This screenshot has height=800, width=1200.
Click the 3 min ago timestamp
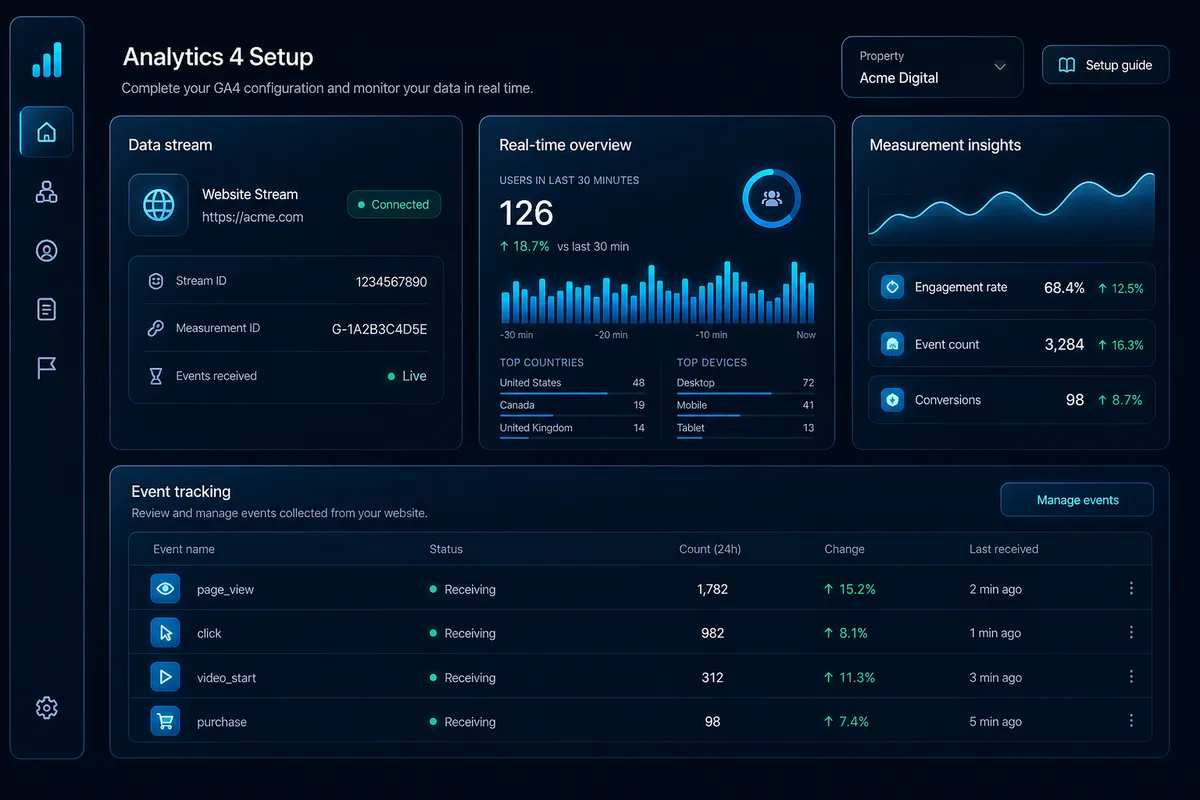[995, 678]
